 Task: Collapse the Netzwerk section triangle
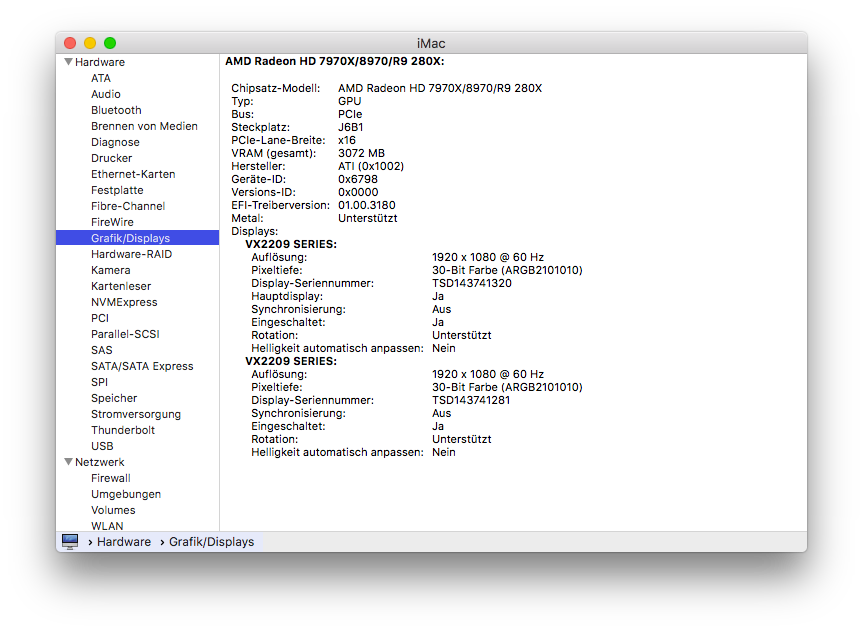click(68, 462)
